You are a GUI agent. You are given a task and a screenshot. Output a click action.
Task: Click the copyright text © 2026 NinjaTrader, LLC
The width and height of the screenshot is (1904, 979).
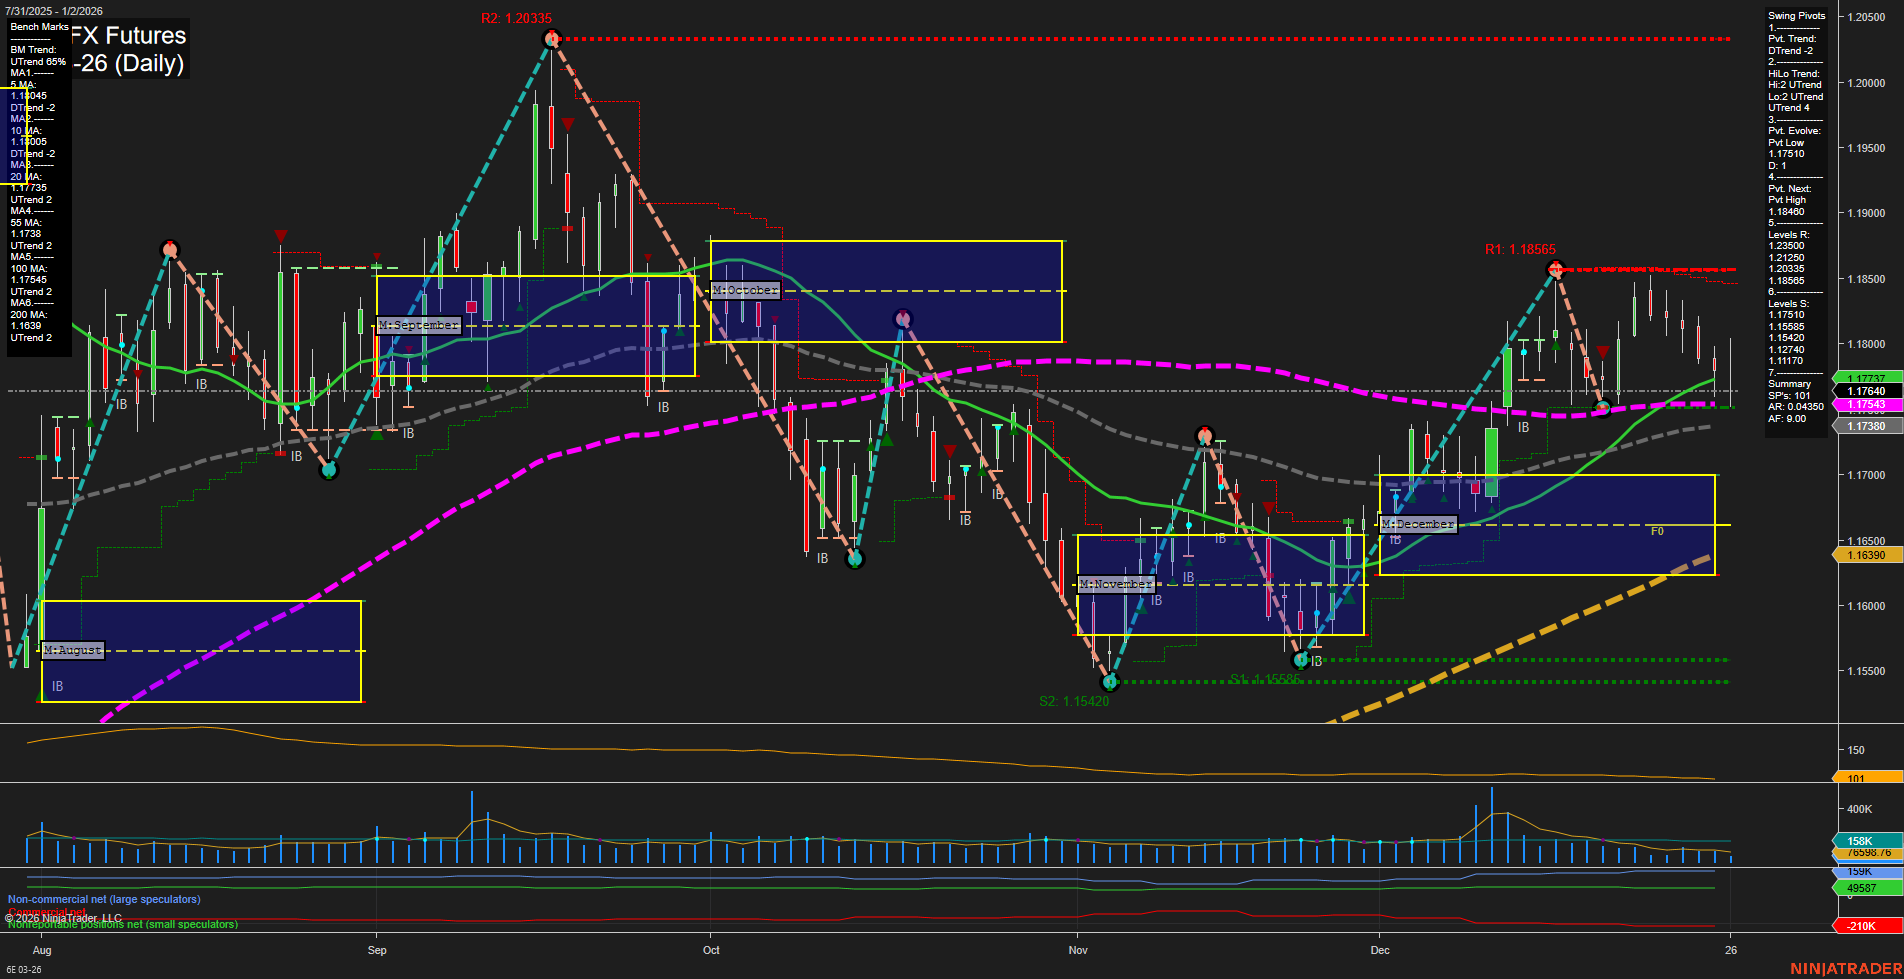[x=63, y=917]
